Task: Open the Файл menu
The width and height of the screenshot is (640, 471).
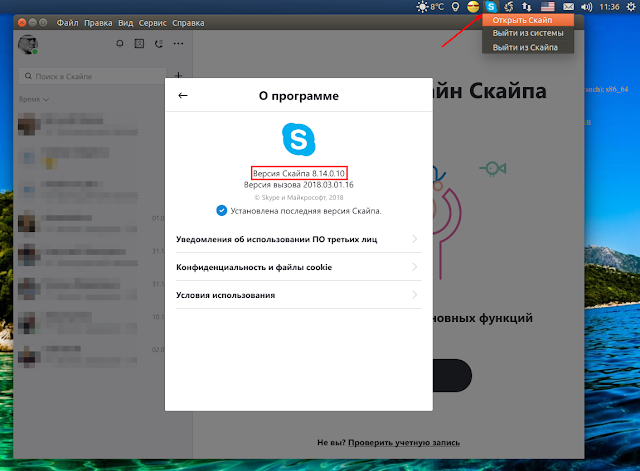Action: point(67,23)
